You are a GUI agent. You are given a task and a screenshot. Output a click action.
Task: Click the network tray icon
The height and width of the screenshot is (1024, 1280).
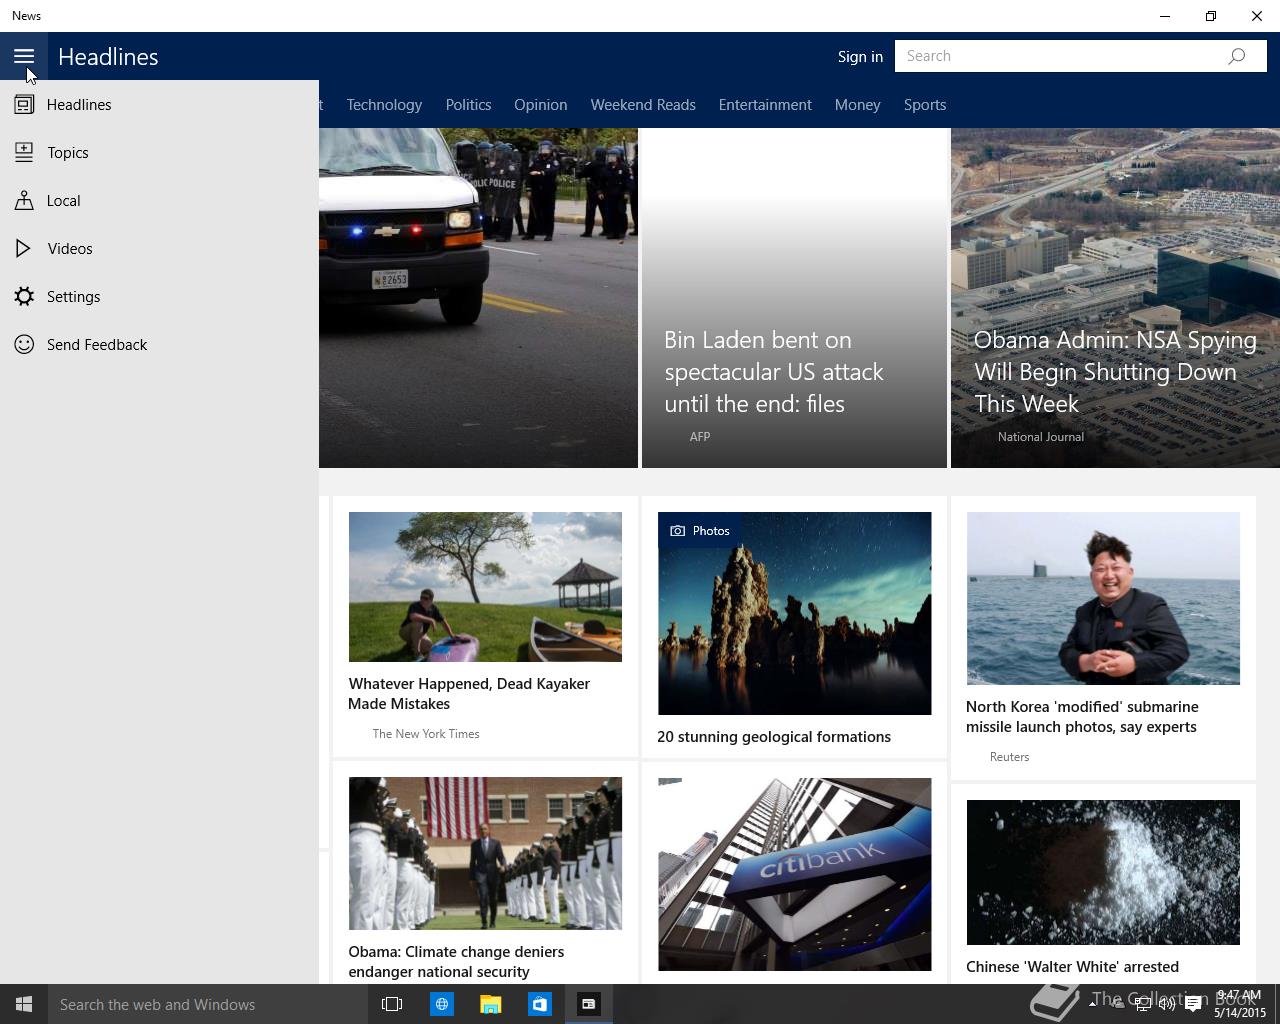click(1142, 1004)
